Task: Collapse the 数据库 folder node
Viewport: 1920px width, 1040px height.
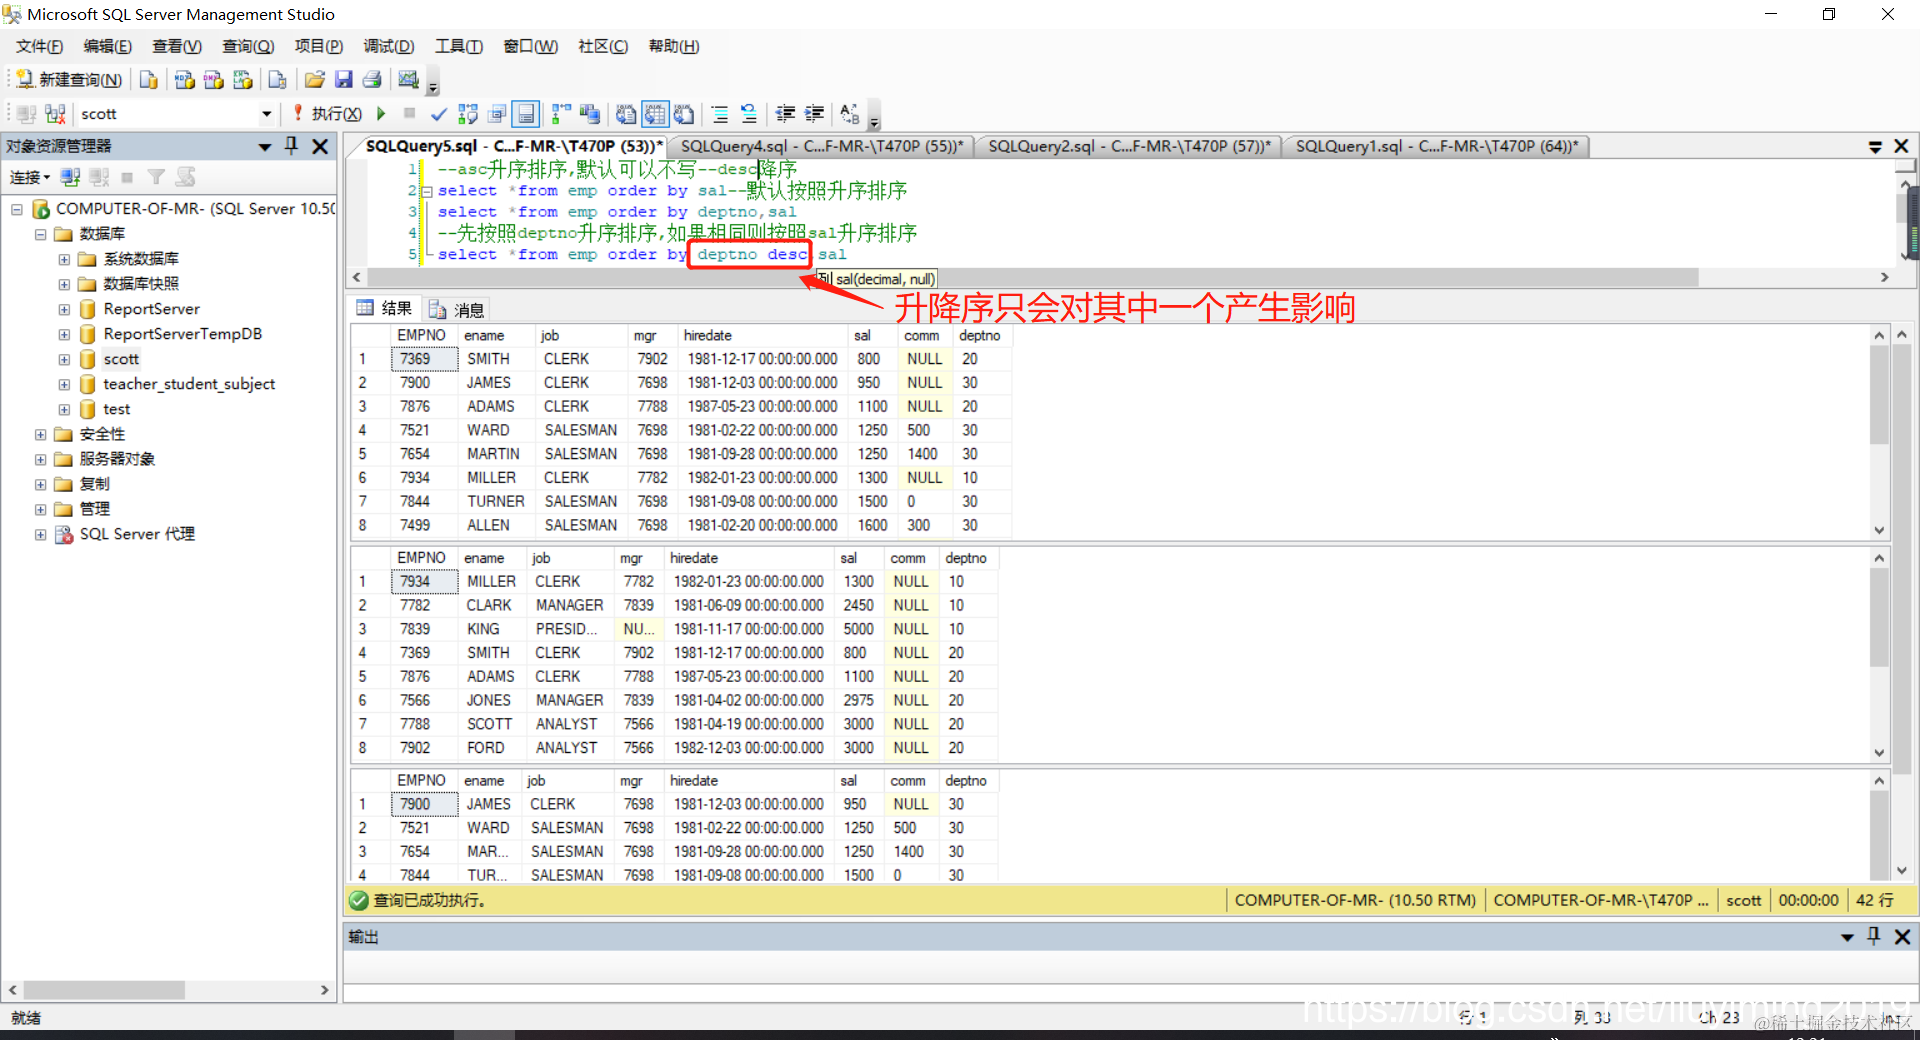Action: [x=41, y=234]
